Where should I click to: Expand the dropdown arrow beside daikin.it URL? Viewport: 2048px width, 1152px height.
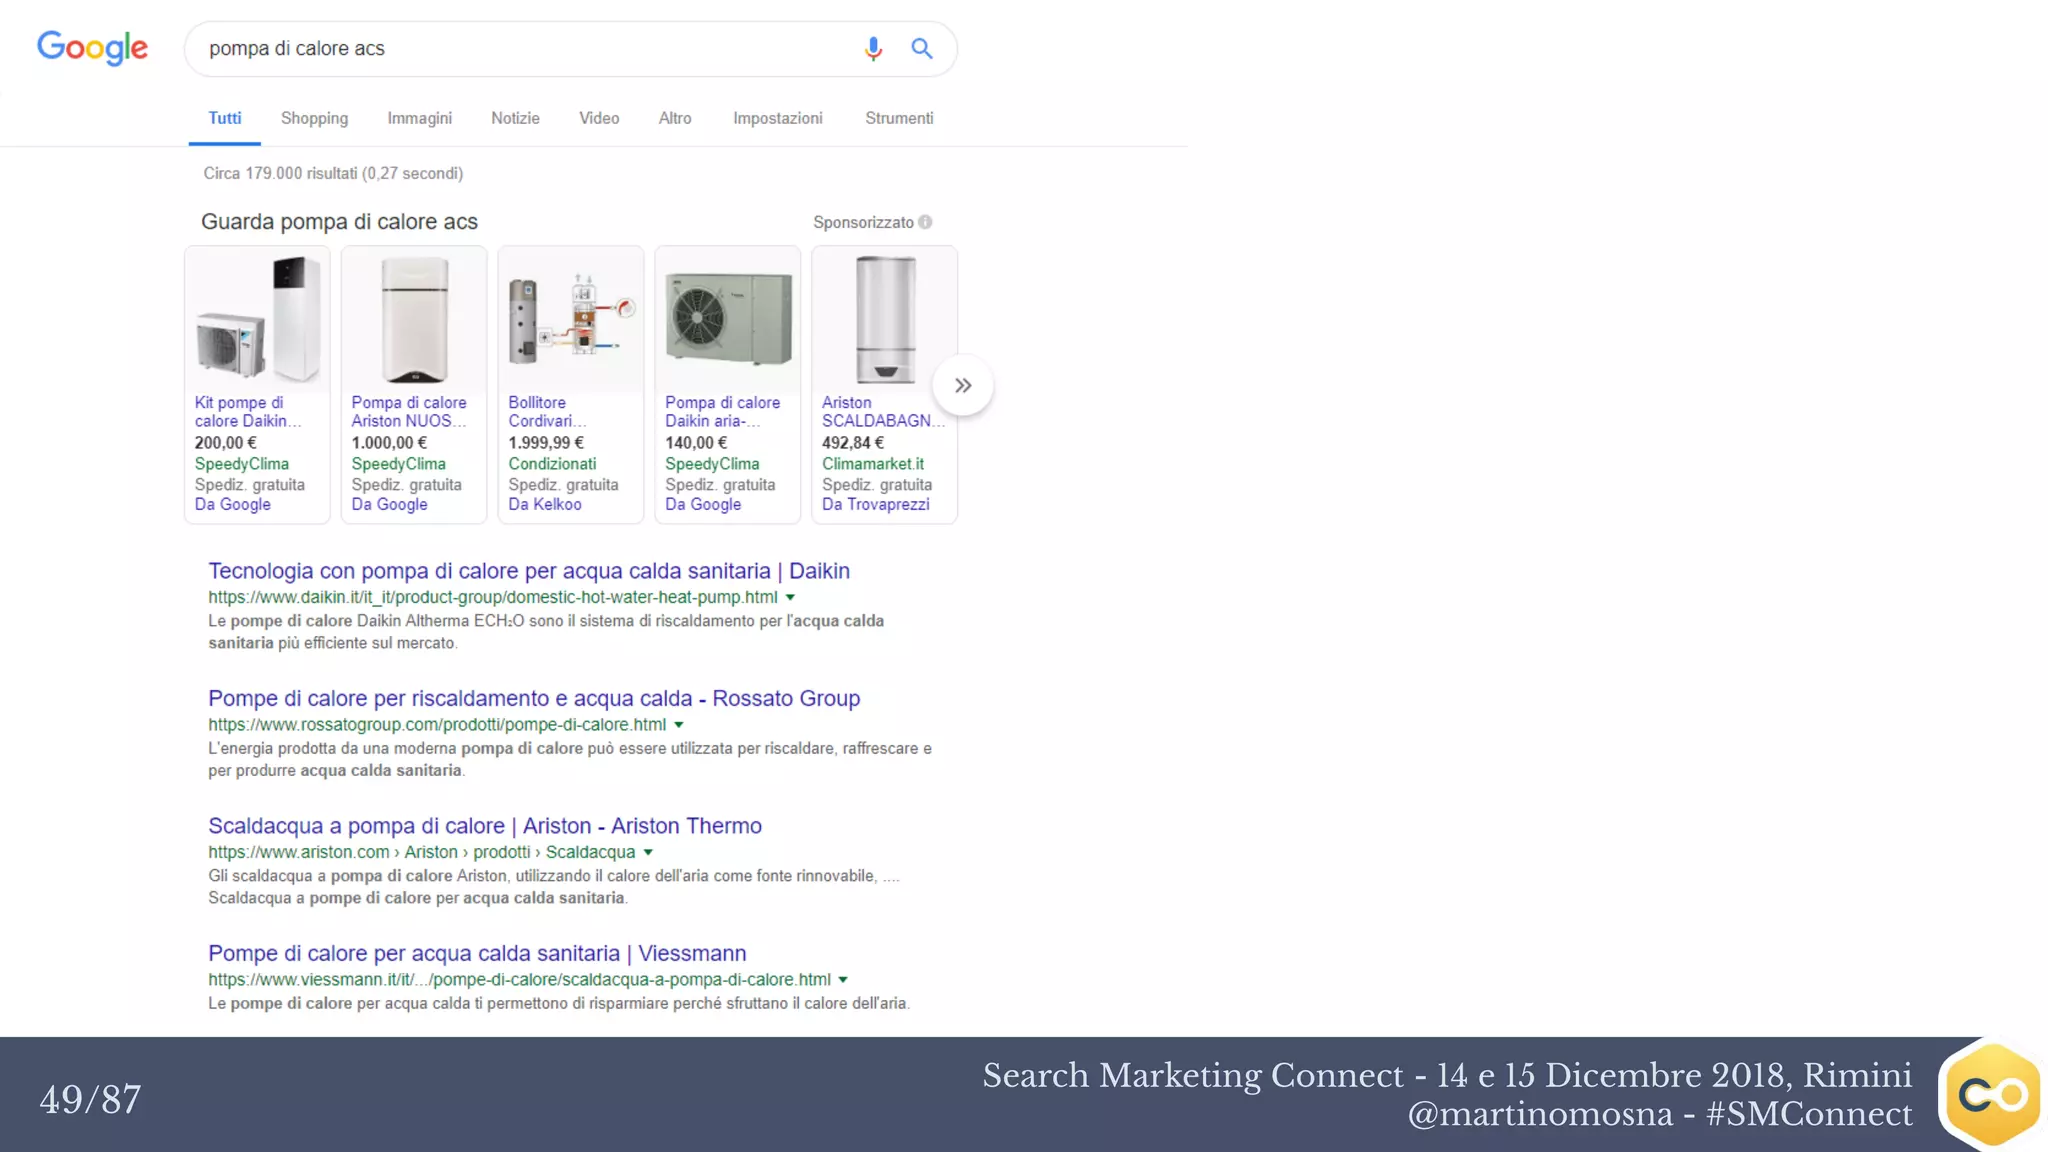(x=790, y=597)
